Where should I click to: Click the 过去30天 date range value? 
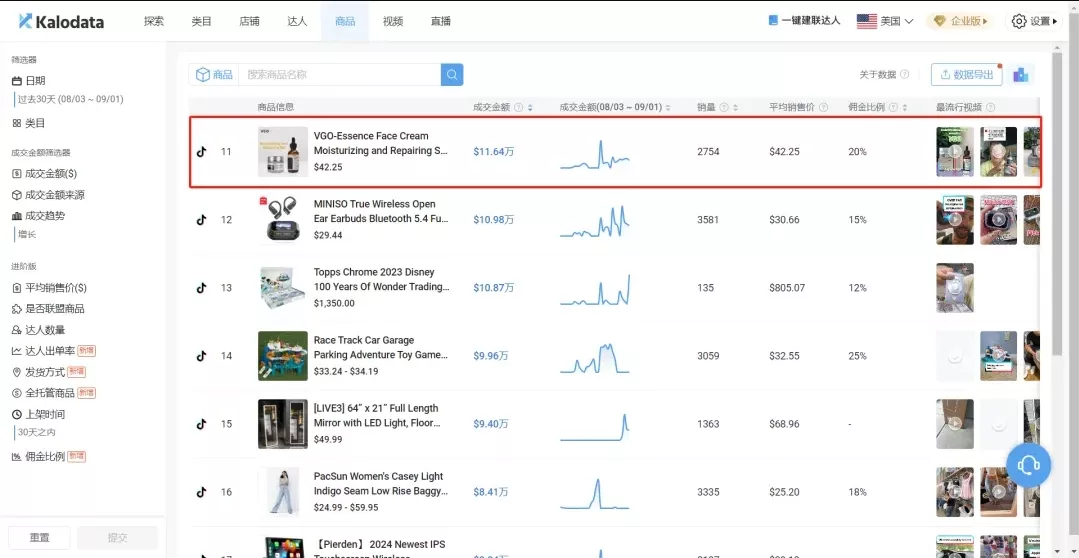(x=70, y=99)
